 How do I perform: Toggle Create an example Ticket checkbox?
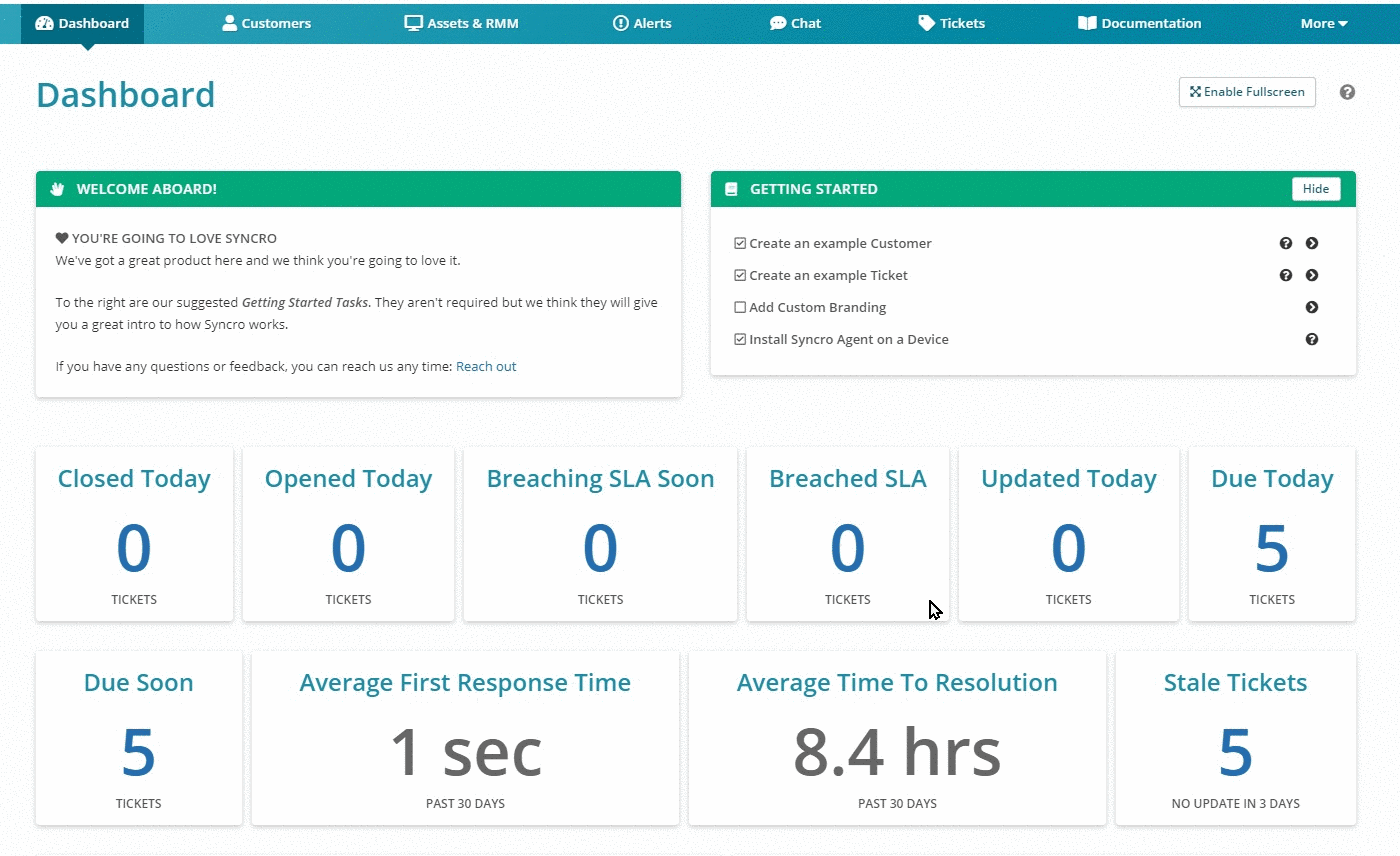(740, 275)
